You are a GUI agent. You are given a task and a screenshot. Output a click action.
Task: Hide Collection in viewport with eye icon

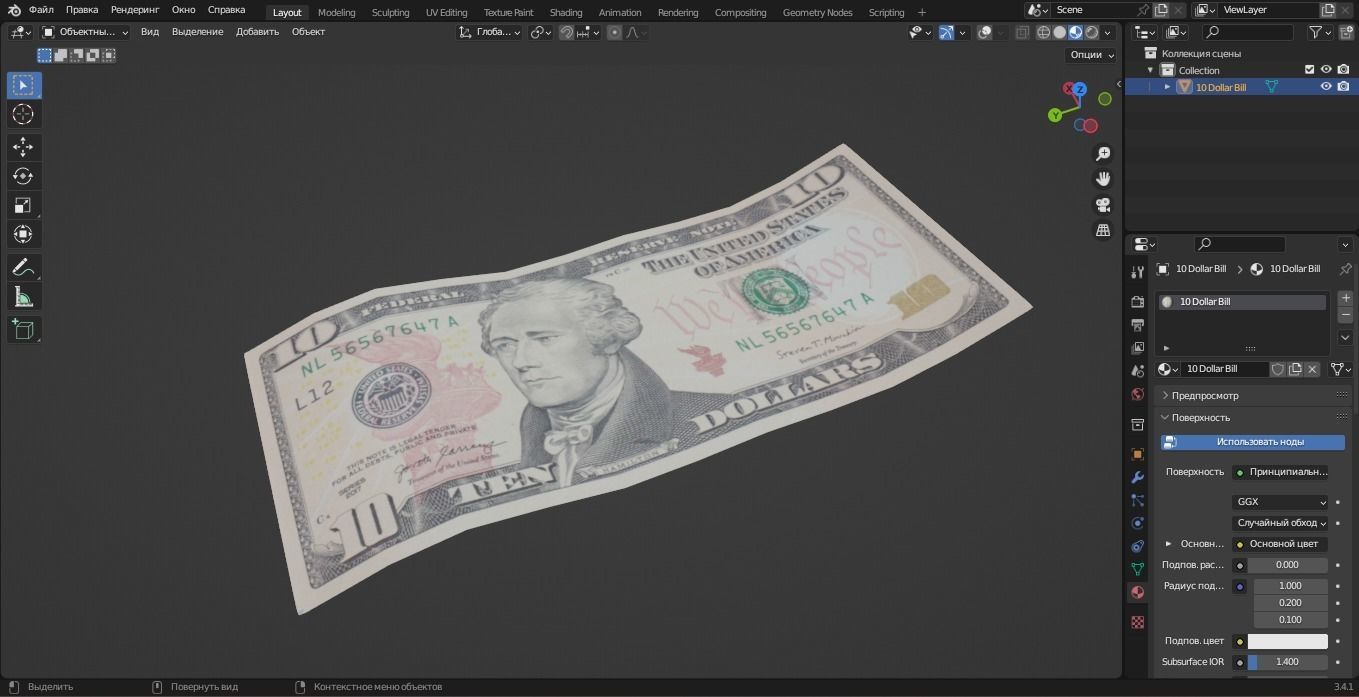click(x=1326, y=70)
